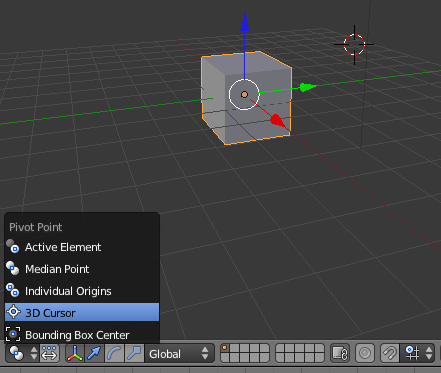Toggle the 3D manipulator axes icon
Screen dimensions: 441x373
click(x=75, y=353)
